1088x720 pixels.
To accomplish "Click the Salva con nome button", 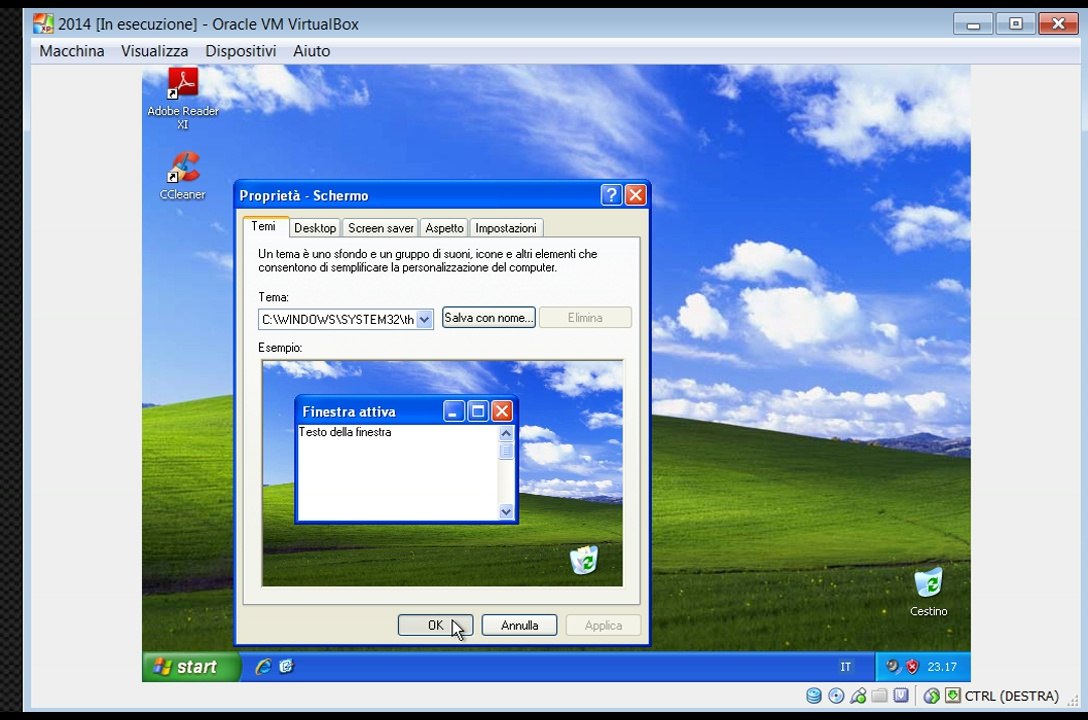I will tap(488, 318).
